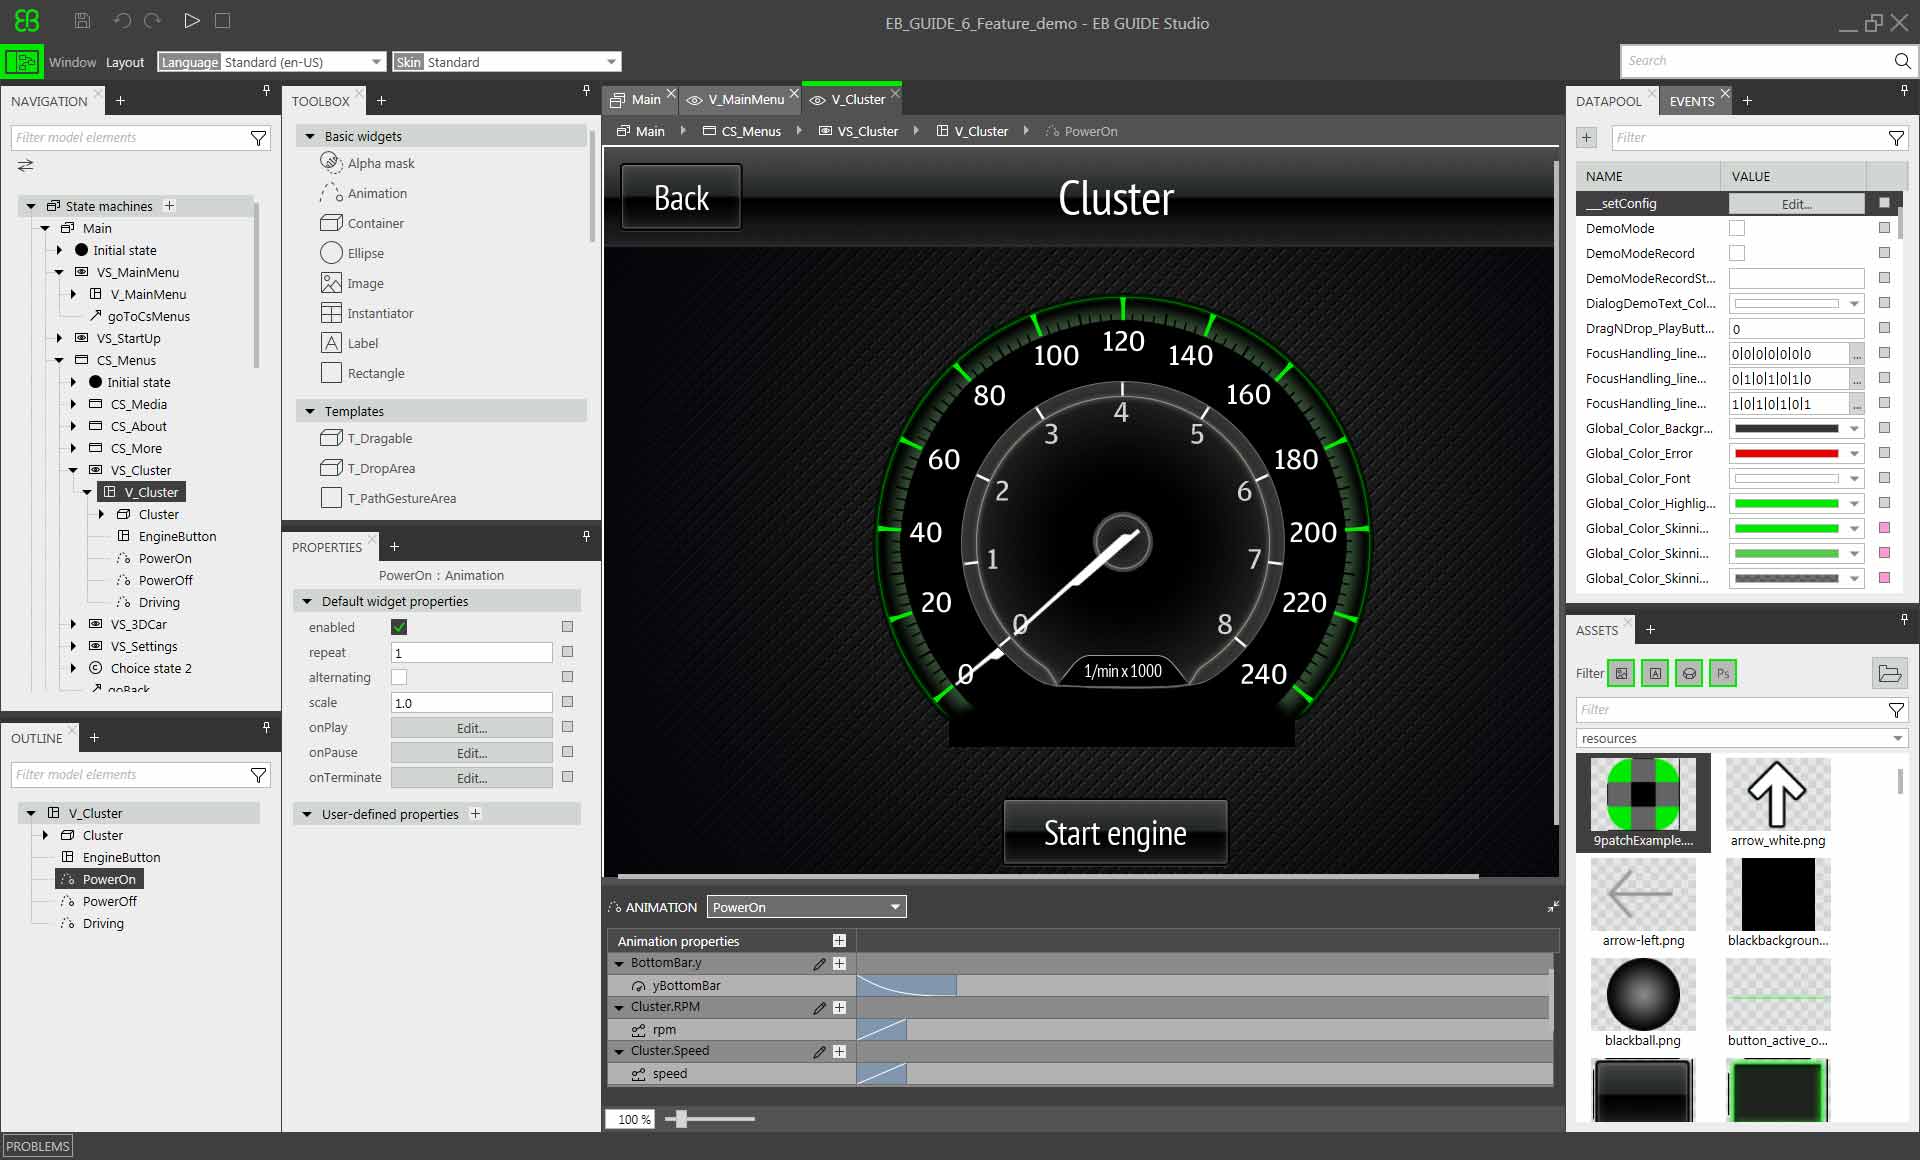
Task: Toggle the DemoMode value checkbox
Action: point(1737,229)
